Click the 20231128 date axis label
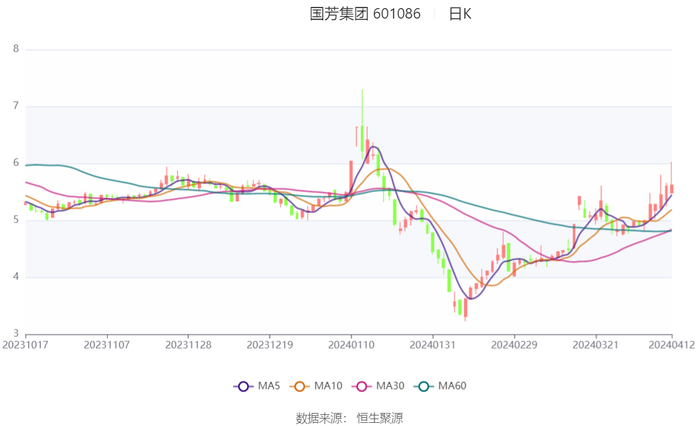 (188, 345)
